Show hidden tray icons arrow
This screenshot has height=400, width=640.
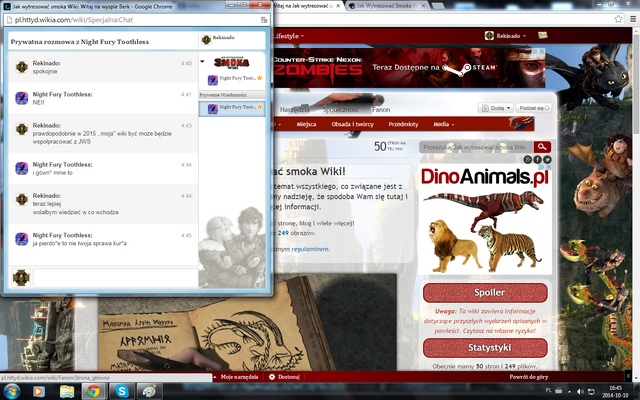click(x=571, y=392)
